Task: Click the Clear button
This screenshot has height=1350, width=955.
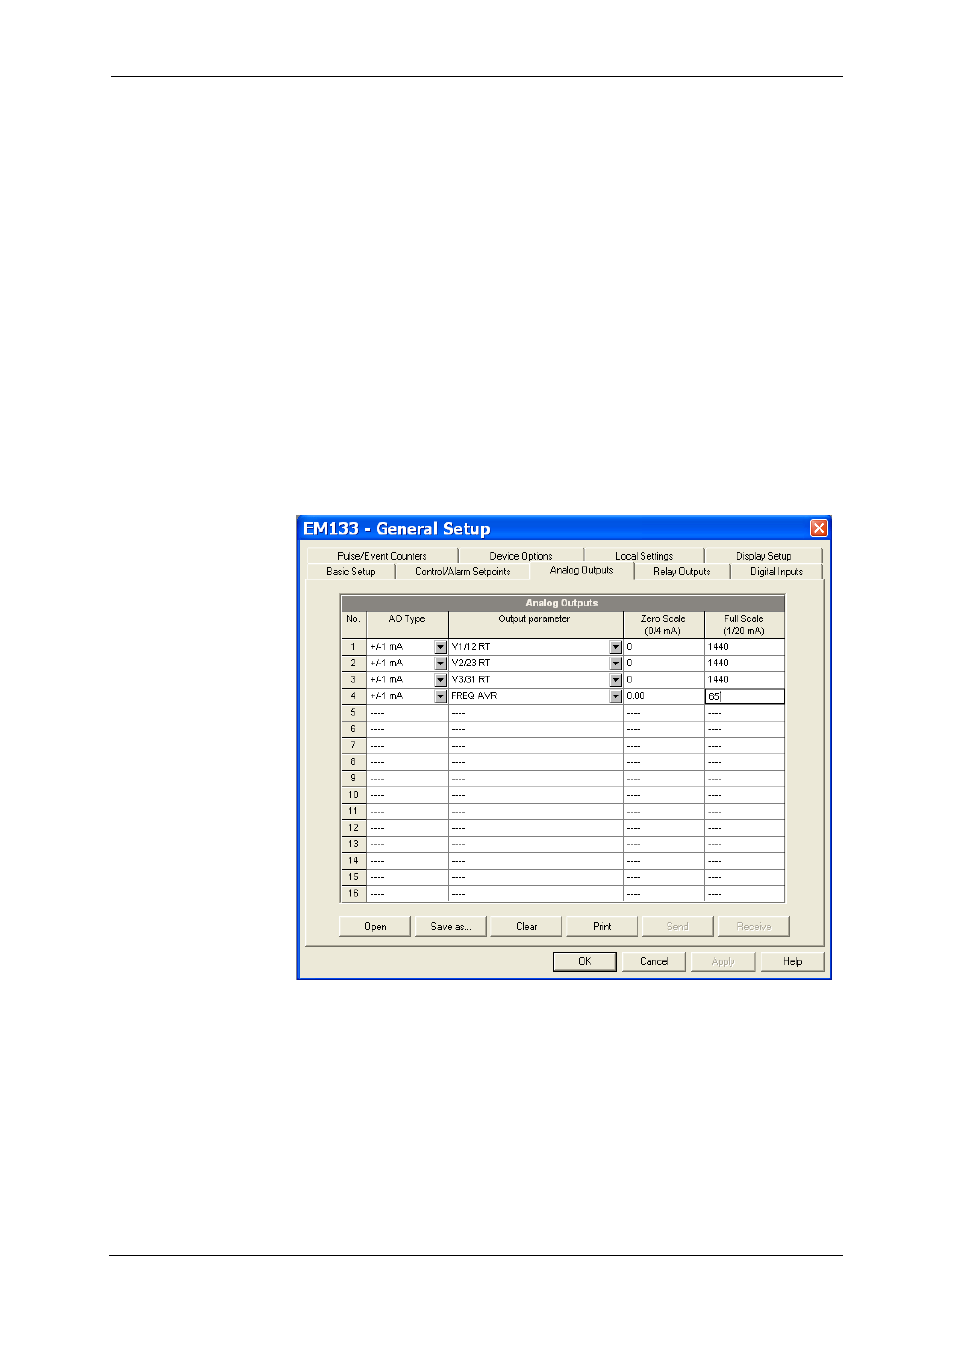Action: pos(527,927)
